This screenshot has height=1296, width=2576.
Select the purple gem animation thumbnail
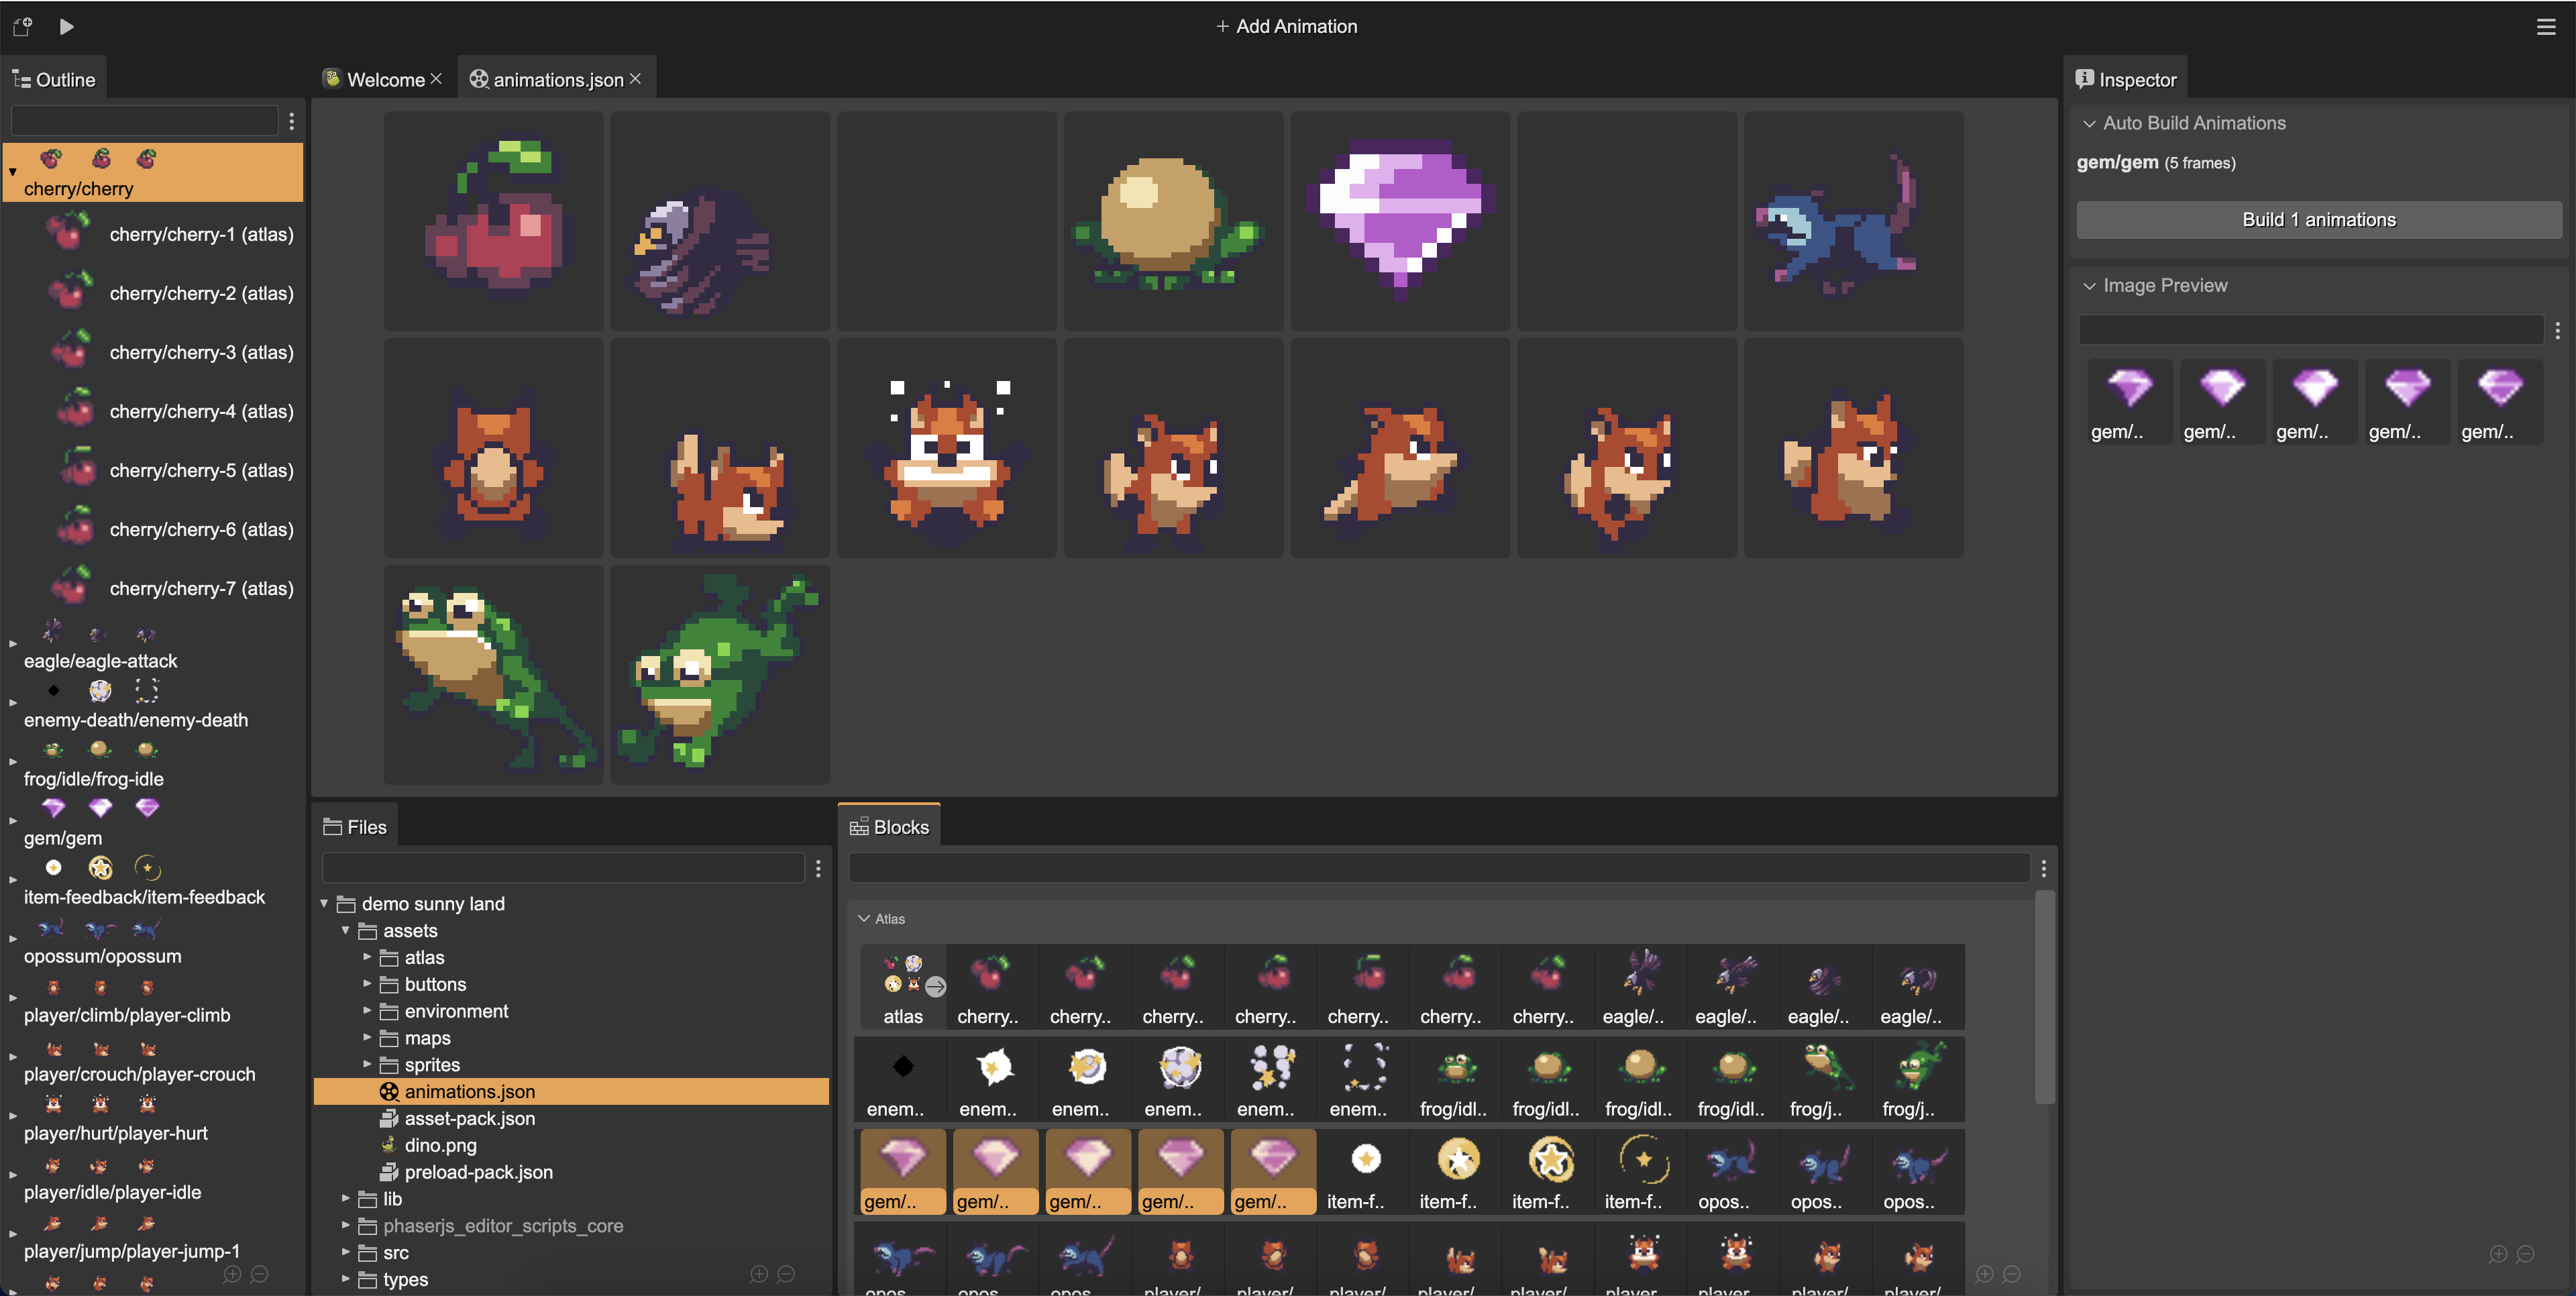(1400, 221)
